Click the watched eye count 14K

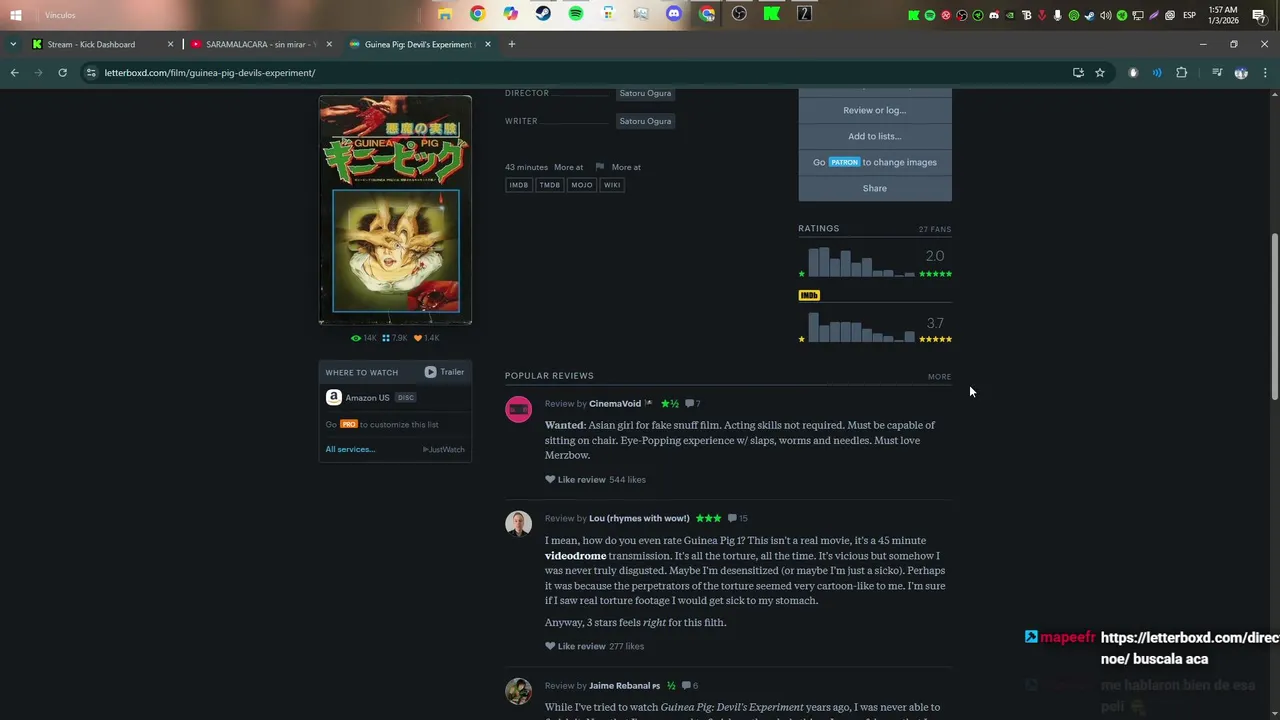(364, 338)
